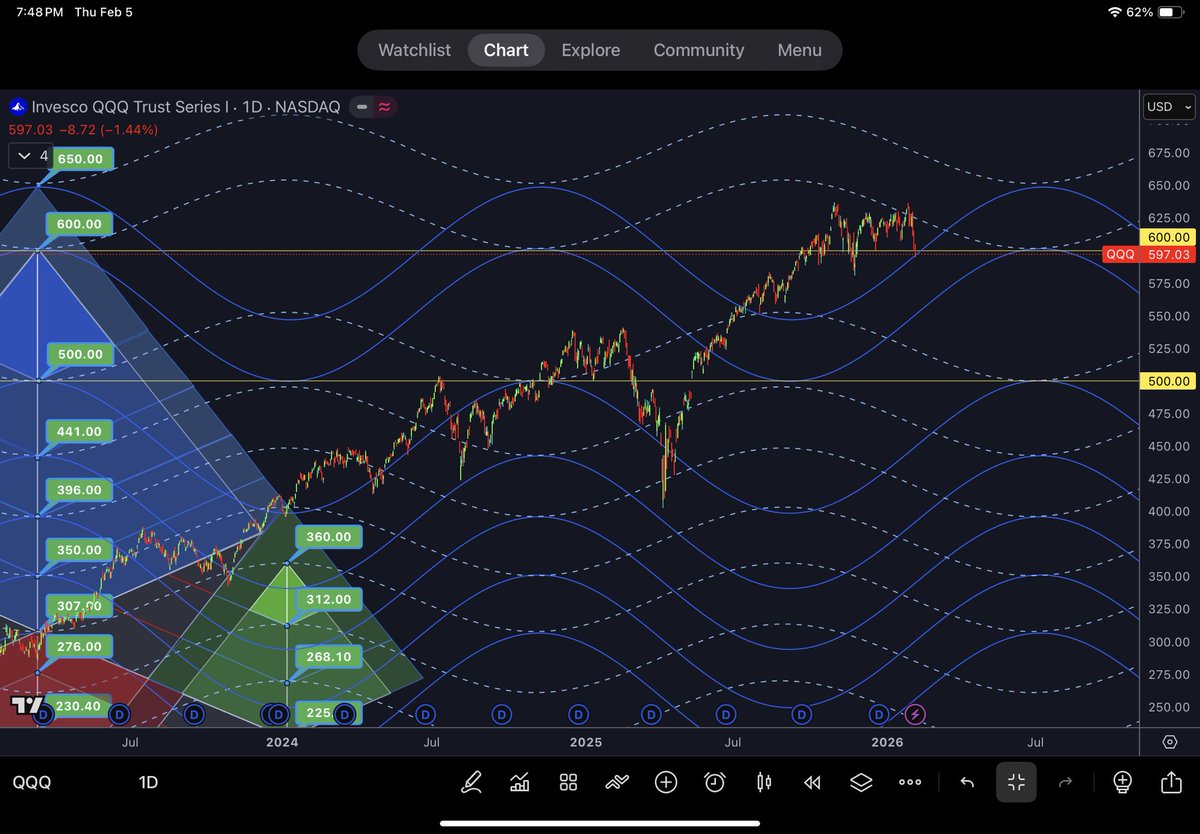Image resolution: width=1200 pixels, height=834 pixels.
Task: Tap the green 396.00 price tag
Action: tap(80, 491)
